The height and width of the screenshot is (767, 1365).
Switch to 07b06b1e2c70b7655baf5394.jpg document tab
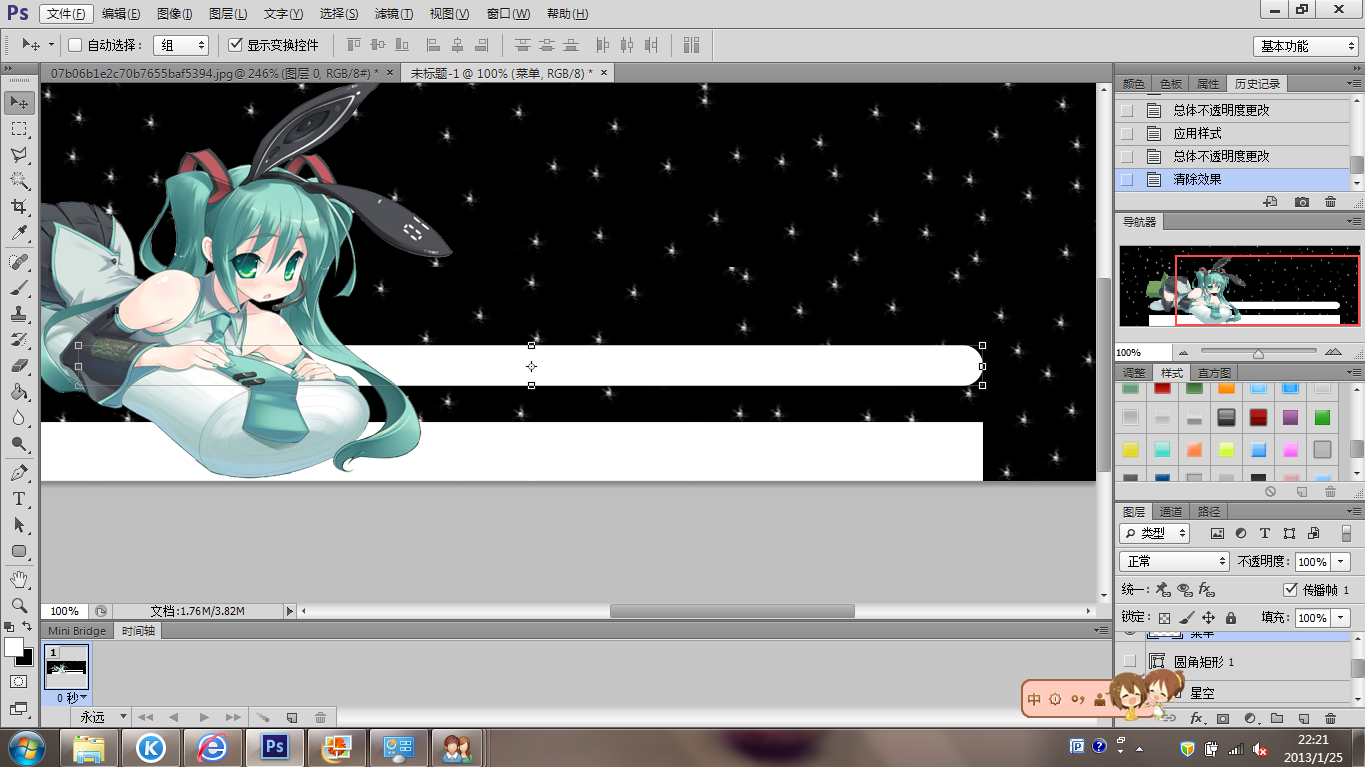(214, 73)
